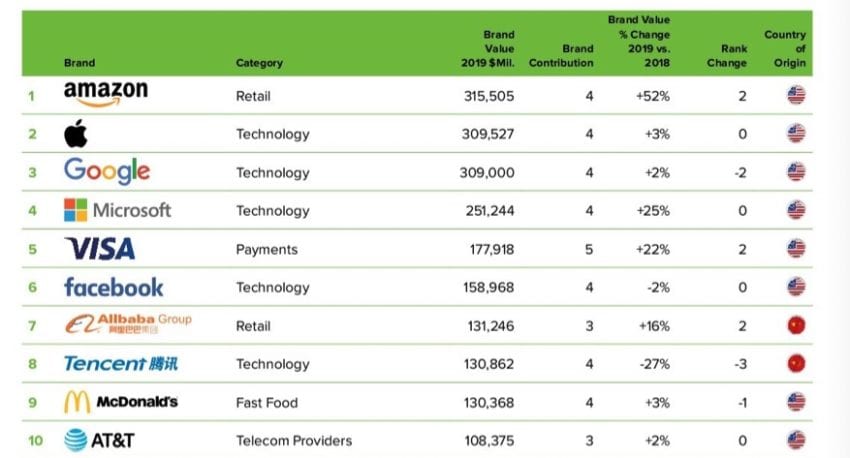Click the Brand column header

79,63
